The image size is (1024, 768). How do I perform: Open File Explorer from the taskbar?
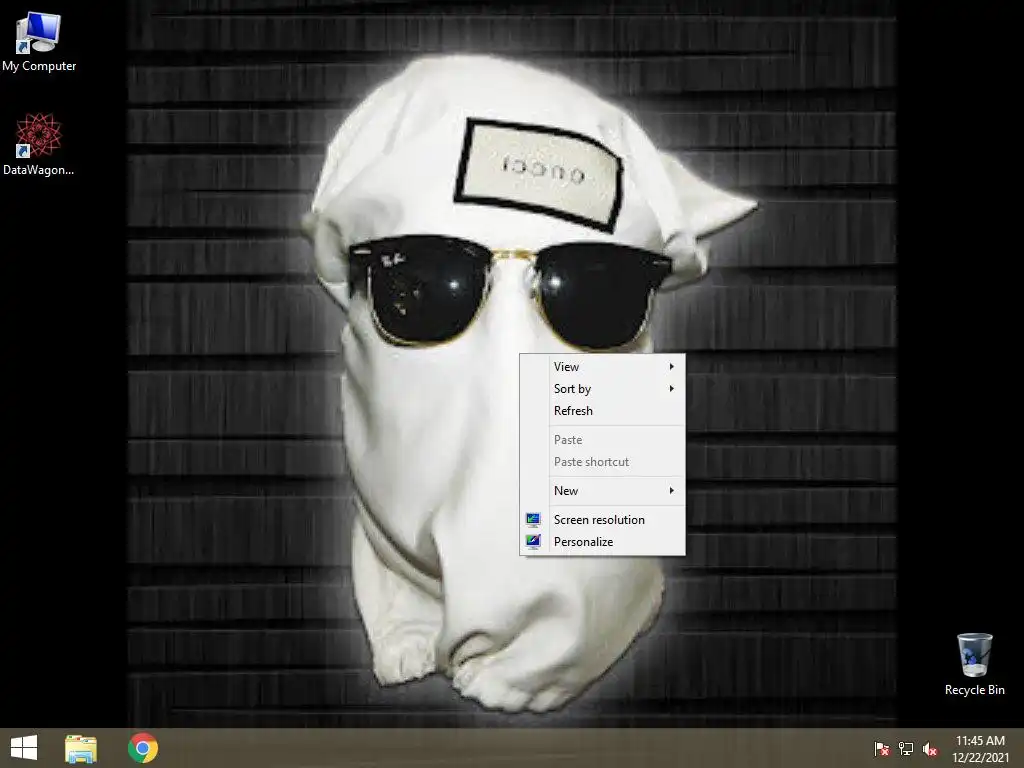point(81,749)
